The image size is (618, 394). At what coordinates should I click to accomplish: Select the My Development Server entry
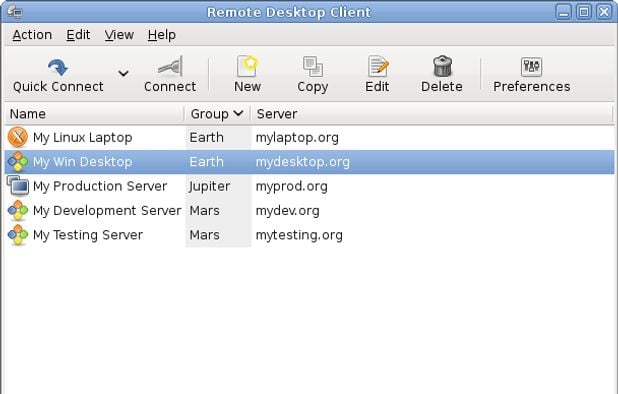(x=309, y=211)
